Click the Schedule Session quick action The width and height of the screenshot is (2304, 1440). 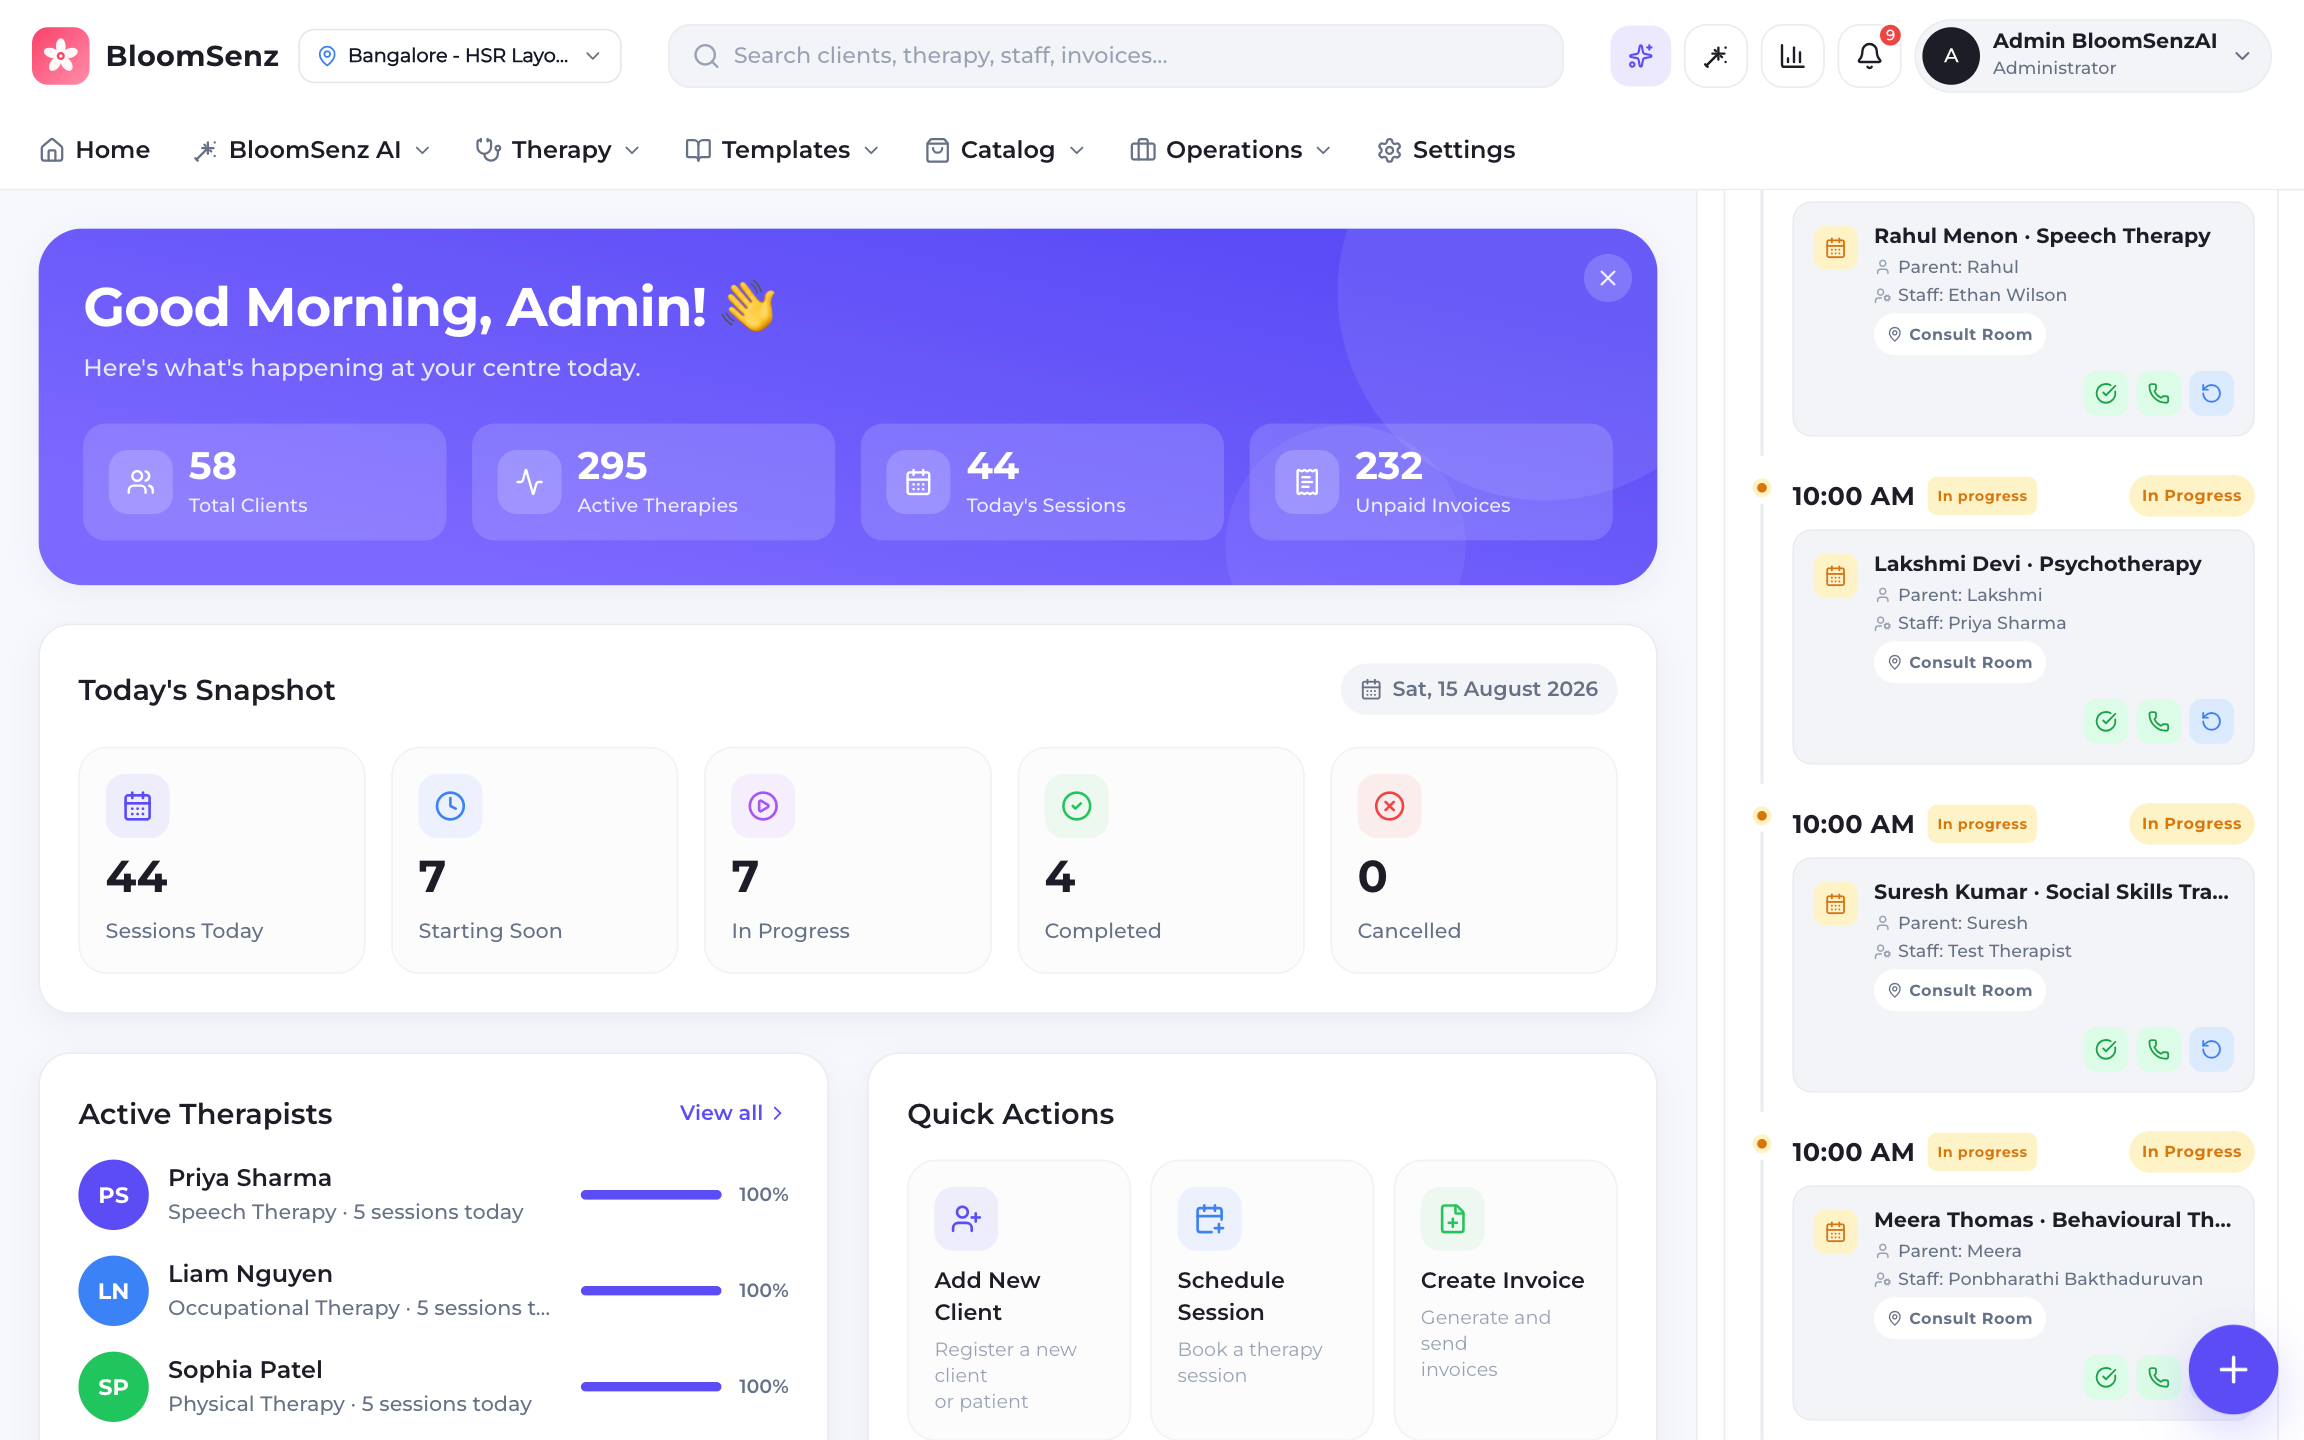click(1261, 1299)
